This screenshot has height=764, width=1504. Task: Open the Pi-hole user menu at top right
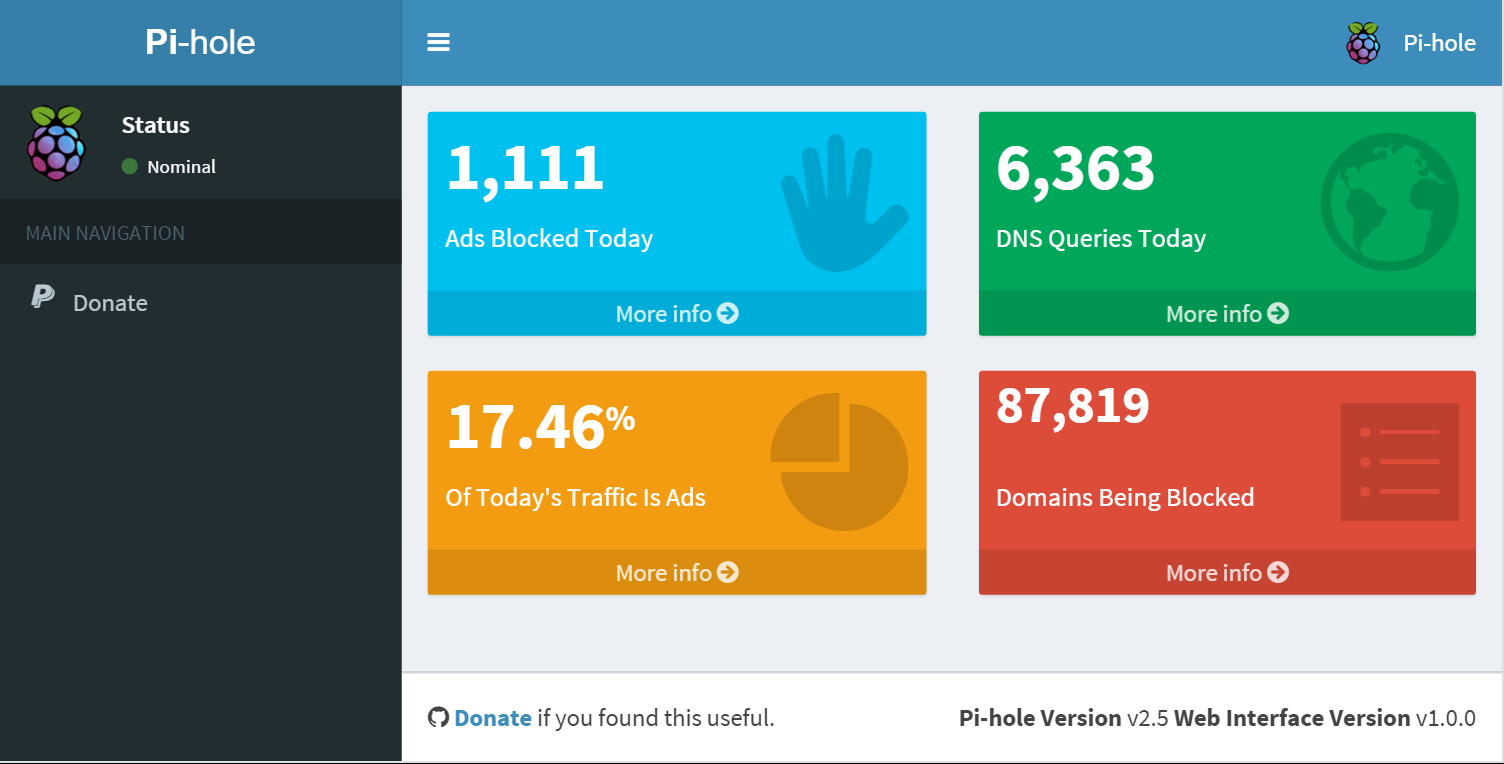(x=1411, y=43)
